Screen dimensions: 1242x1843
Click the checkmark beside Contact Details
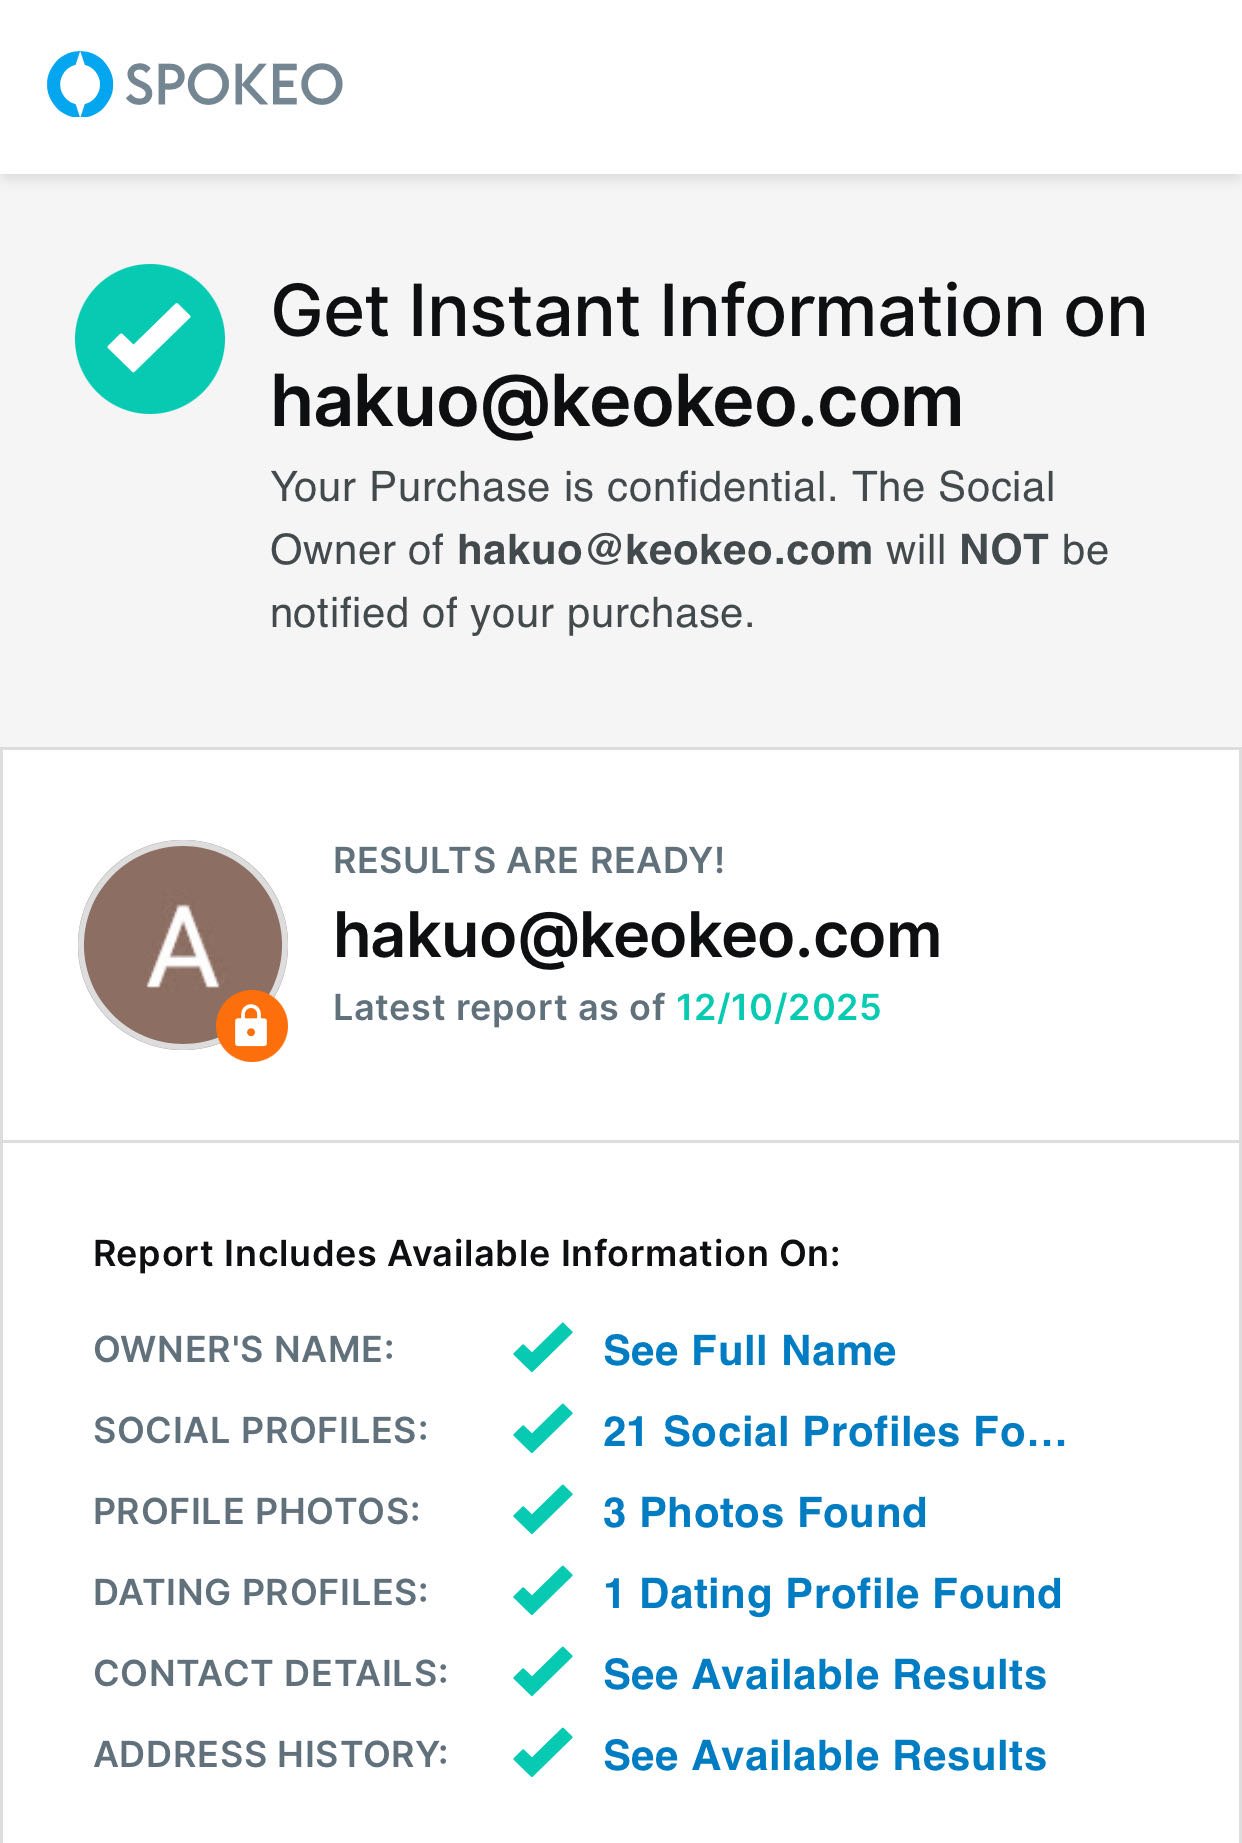543,1672
